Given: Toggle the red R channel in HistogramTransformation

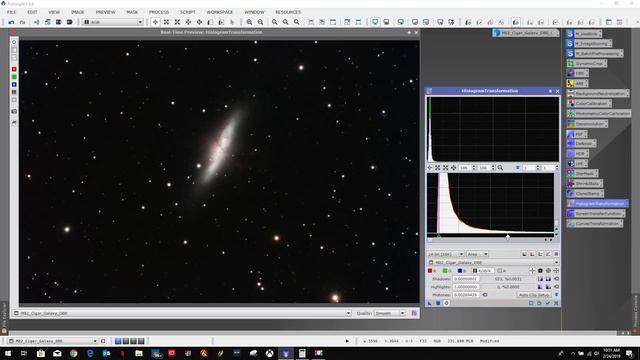Looking at the screenshot, I should pyautogui.click(x=430, y=271).
